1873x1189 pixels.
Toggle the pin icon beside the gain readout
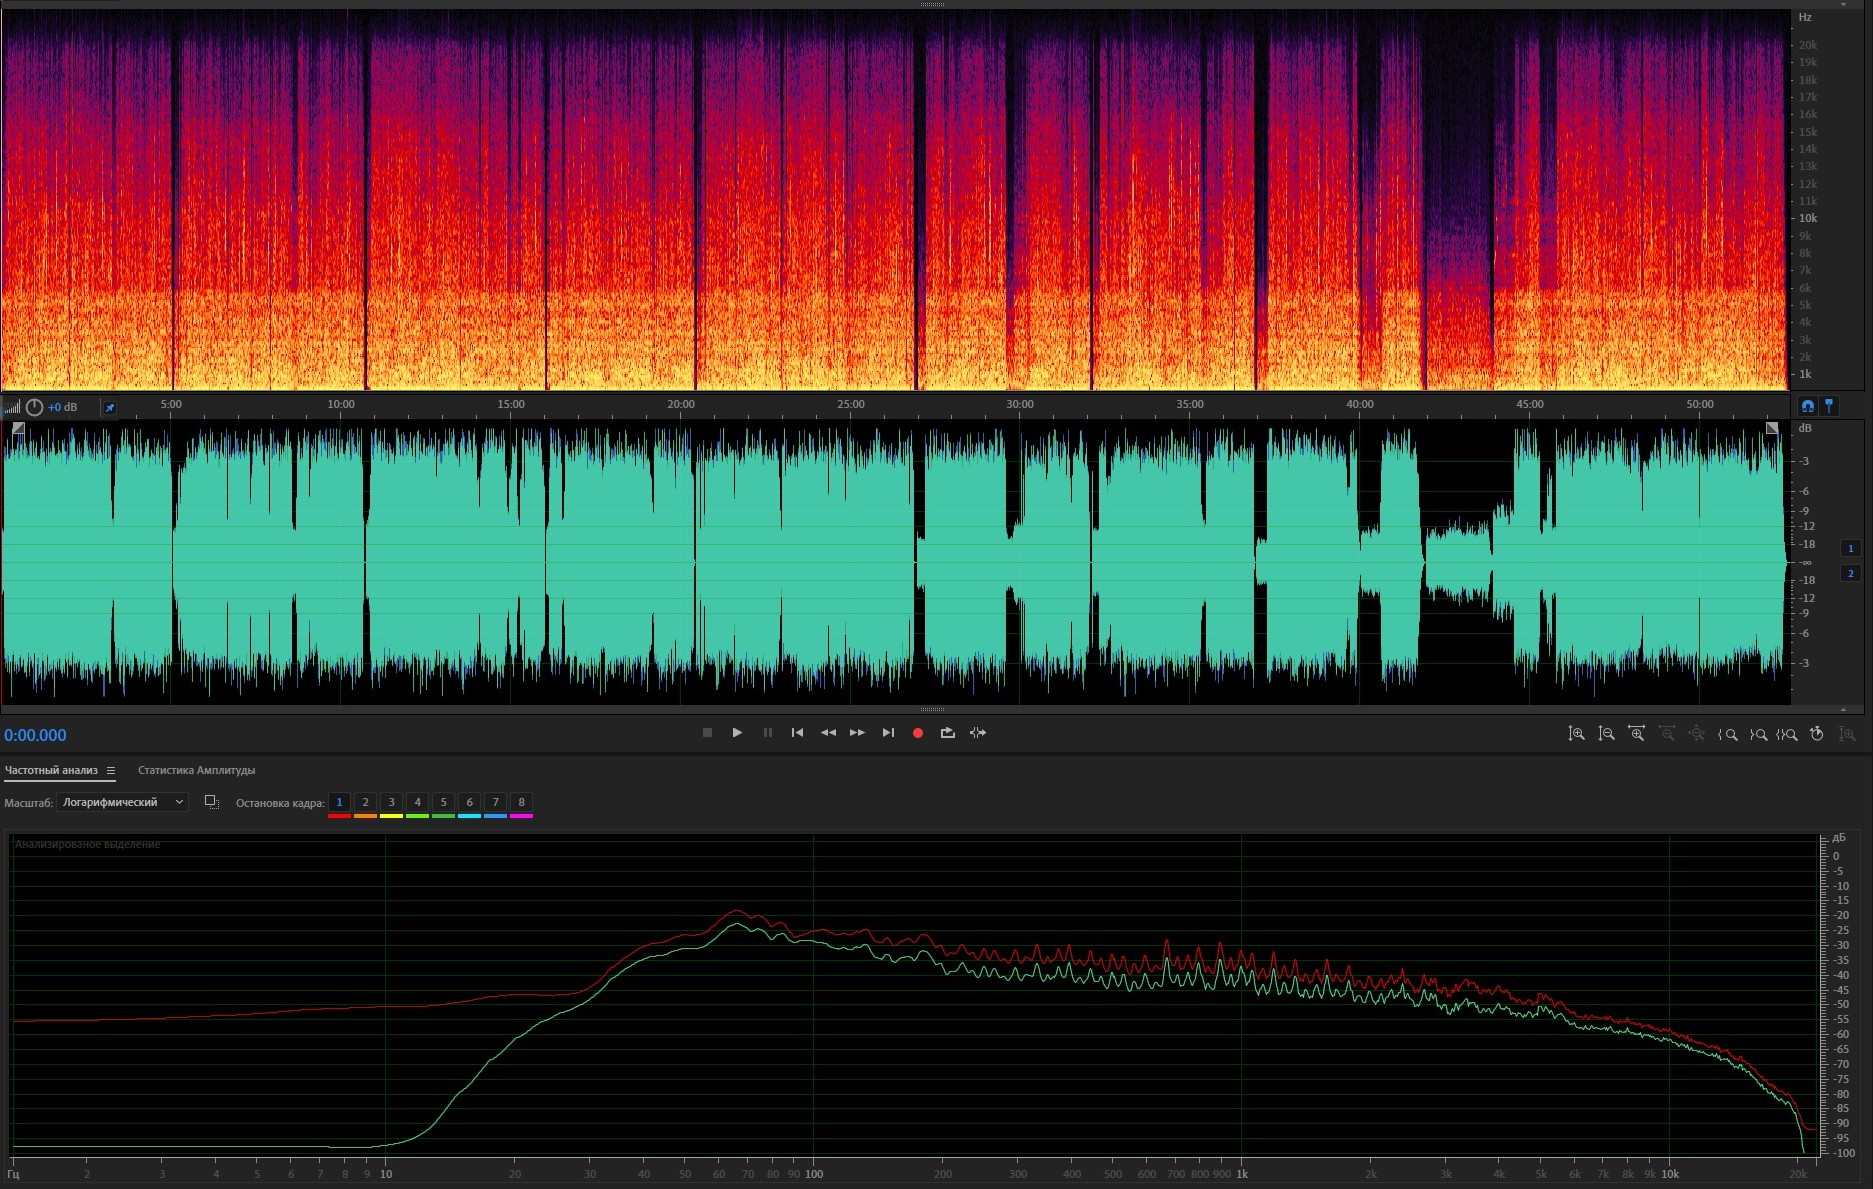pyautogui.click(x=110, y=408)
